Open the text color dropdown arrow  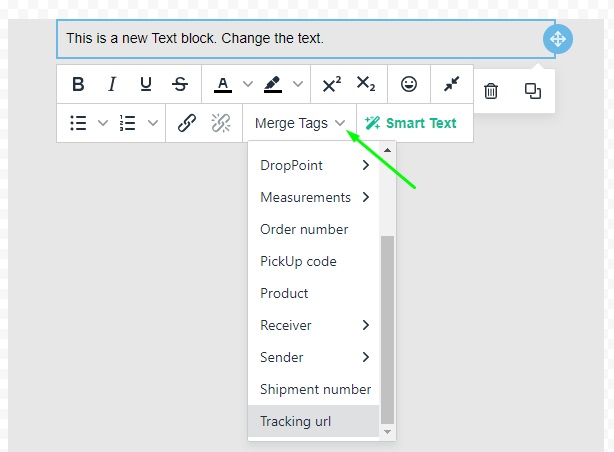tap(245, 85)
